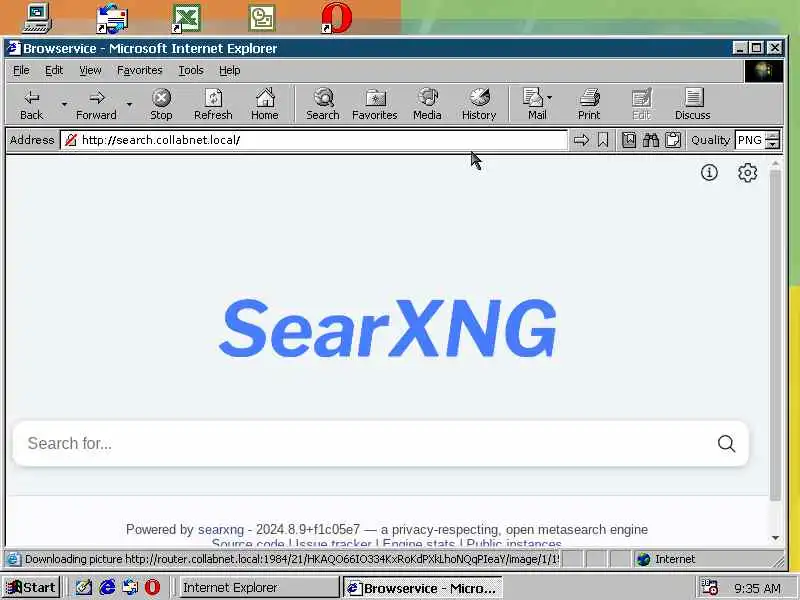The width and height of the screenshot is (800, 600).
Task: Select the Browservice taskbar button
Action: click(x=422, y=587)
